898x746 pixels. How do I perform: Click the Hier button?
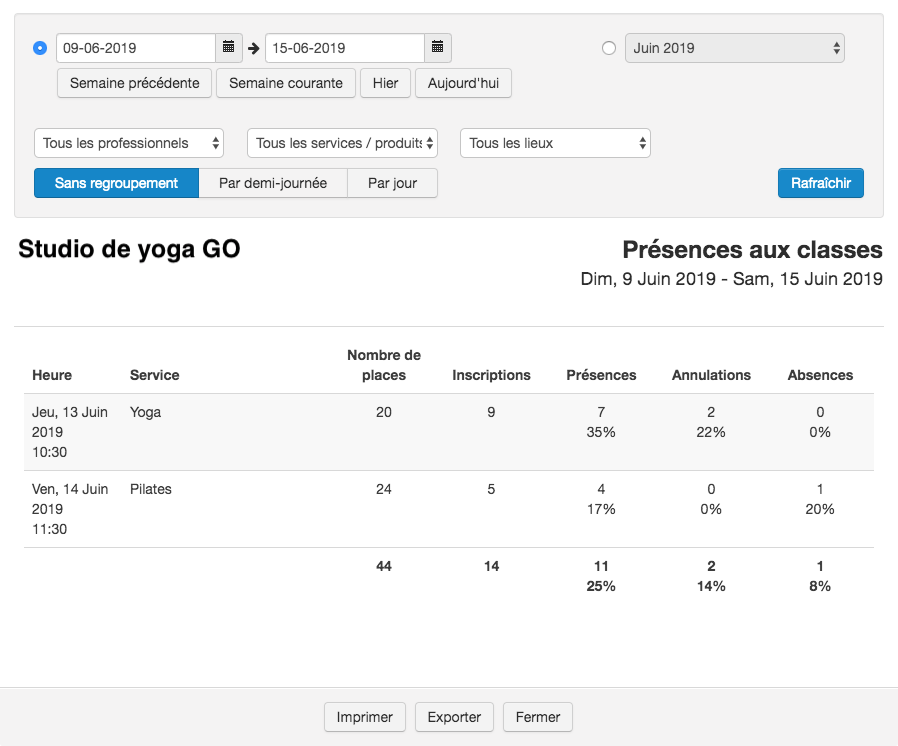click(385, 84)
